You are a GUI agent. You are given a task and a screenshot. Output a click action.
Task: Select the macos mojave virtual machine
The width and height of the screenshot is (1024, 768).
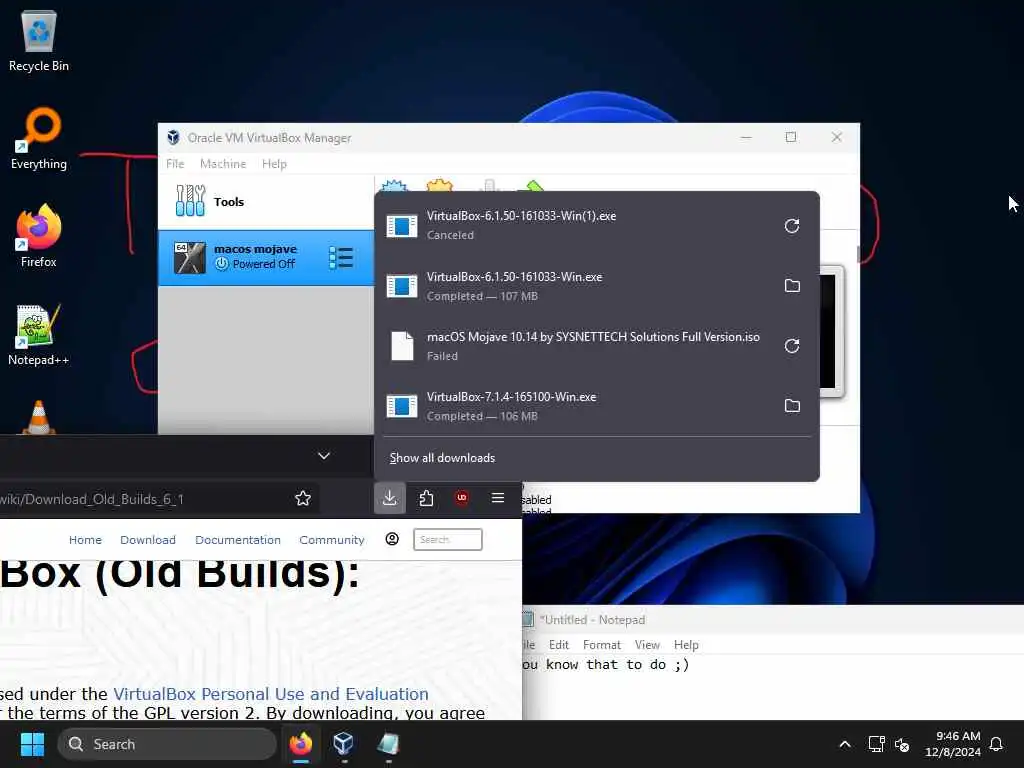266,257
